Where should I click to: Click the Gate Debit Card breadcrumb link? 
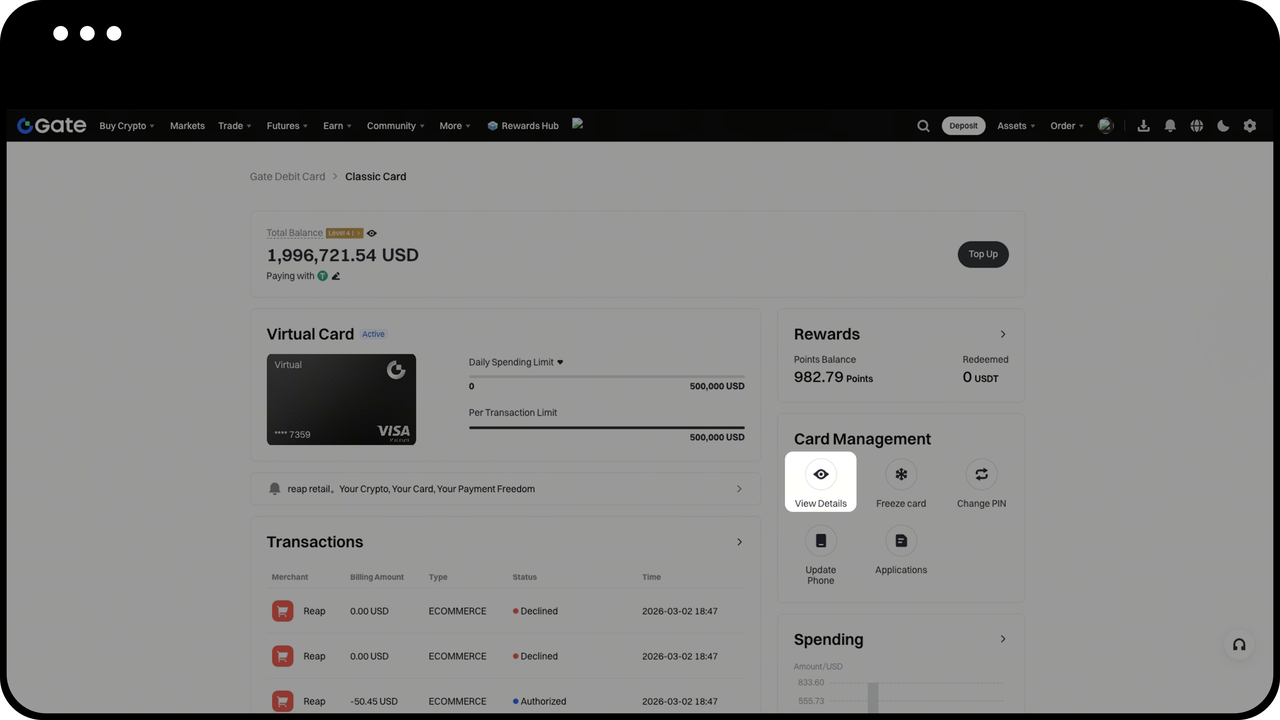[287, 177]
